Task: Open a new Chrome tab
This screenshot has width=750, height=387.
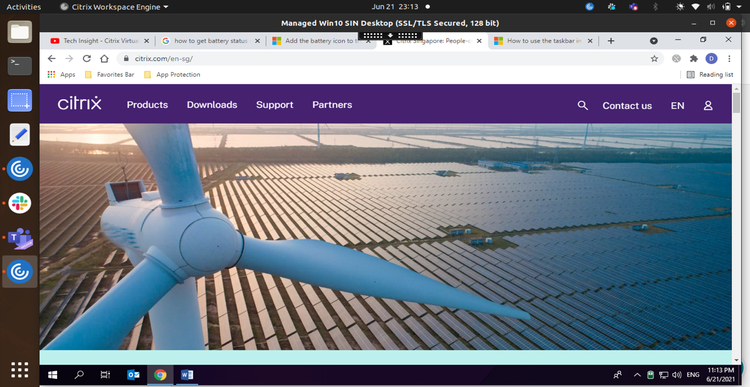Action: click(611, 41)
